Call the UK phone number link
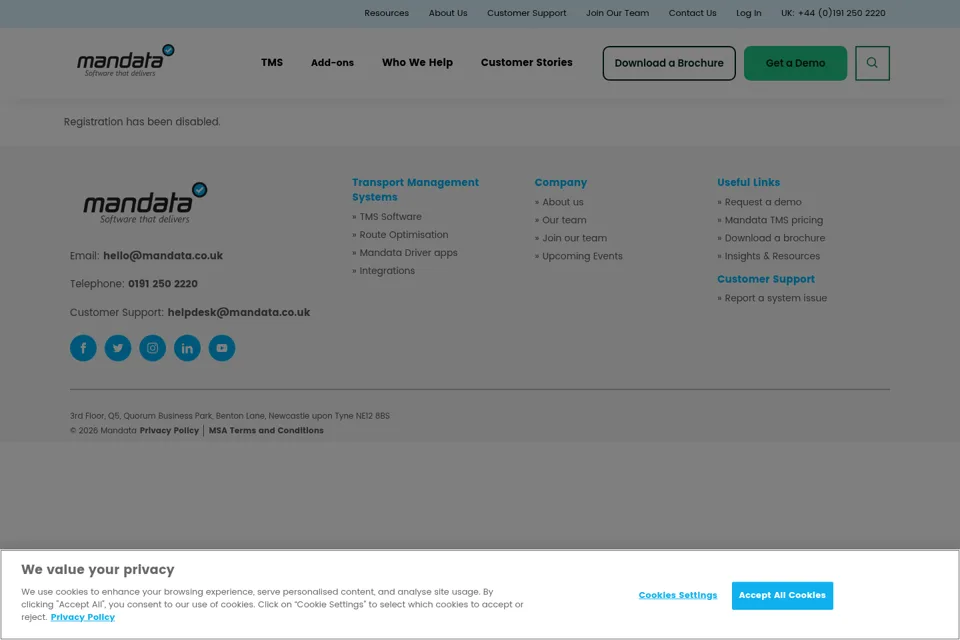The width and height of the screenshot is (960, 640). point(833,13)
